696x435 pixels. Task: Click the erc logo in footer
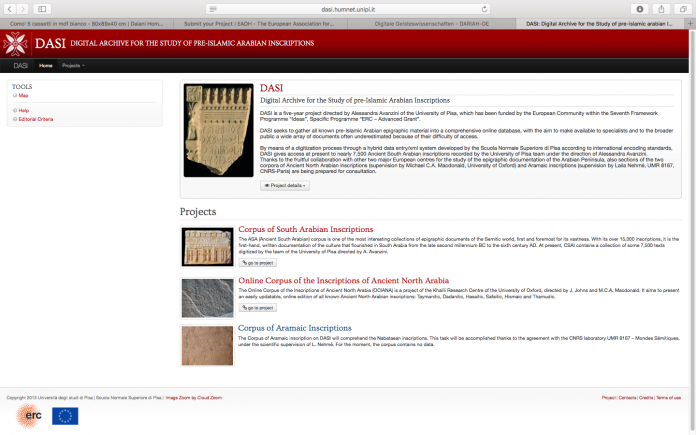(29, 416)
